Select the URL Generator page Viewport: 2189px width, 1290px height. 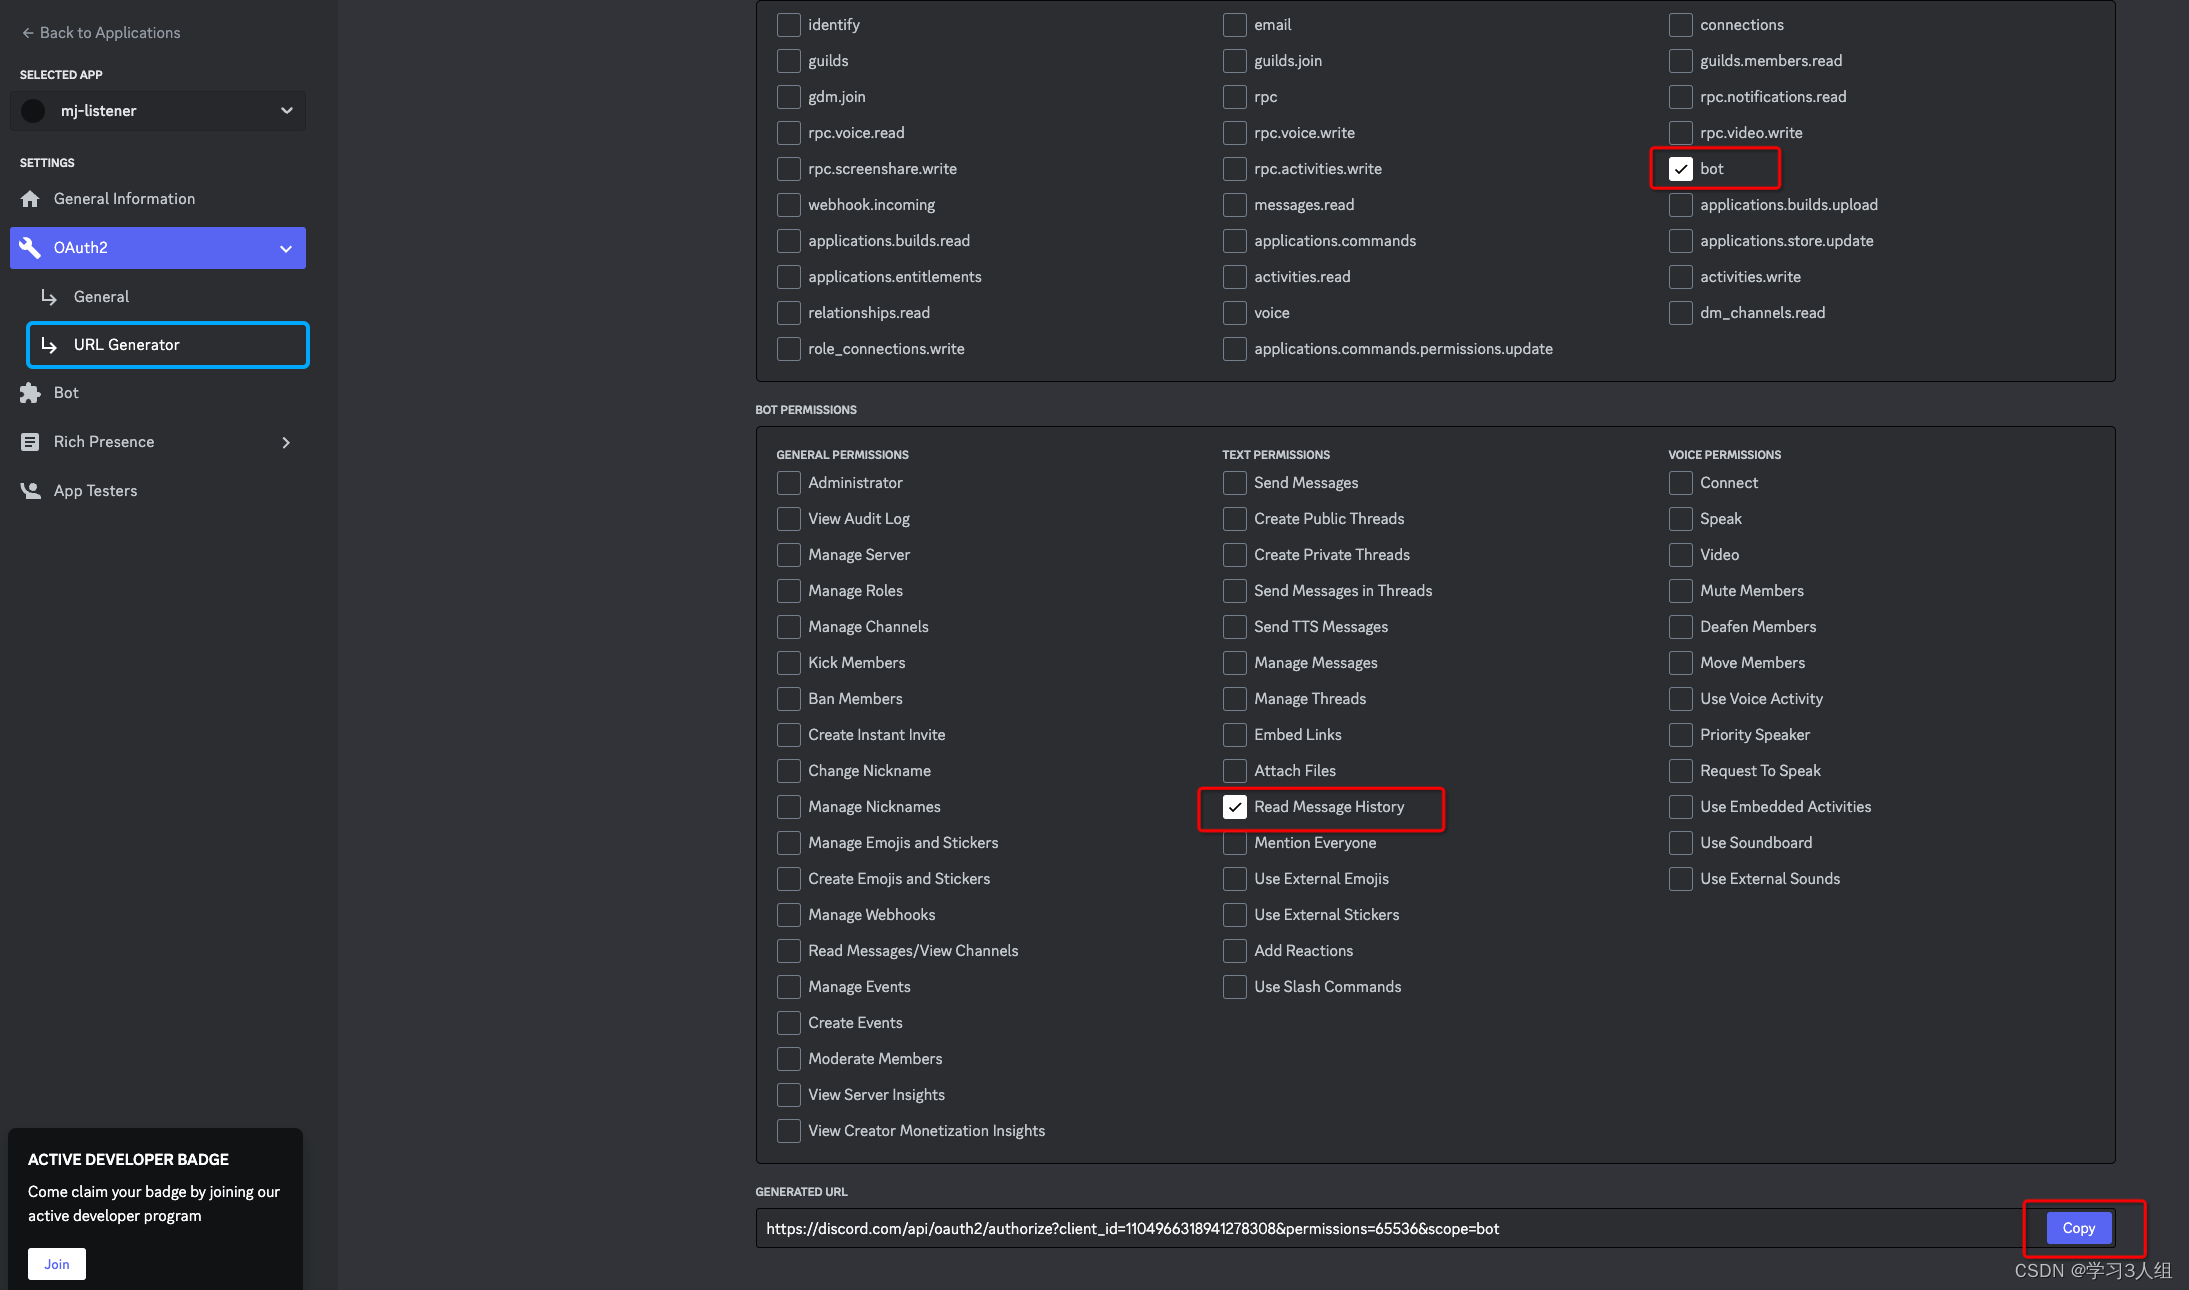pos(168,345)
